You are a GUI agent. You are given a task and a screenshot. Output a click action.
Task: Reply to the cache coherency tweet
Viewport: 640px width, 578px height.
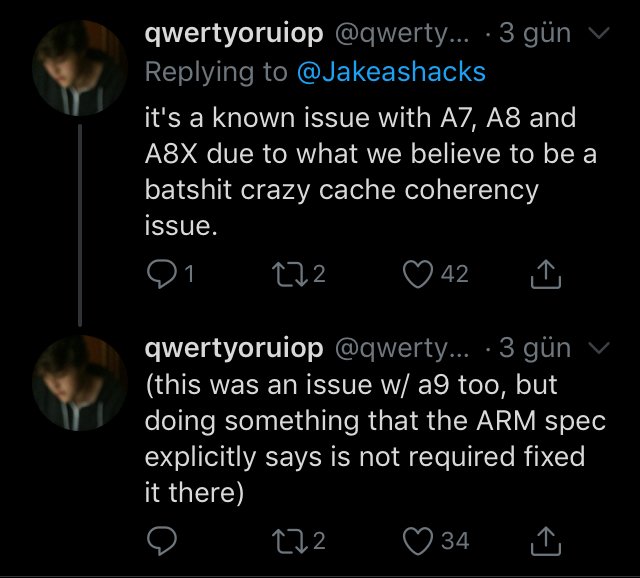coord(160,274)
